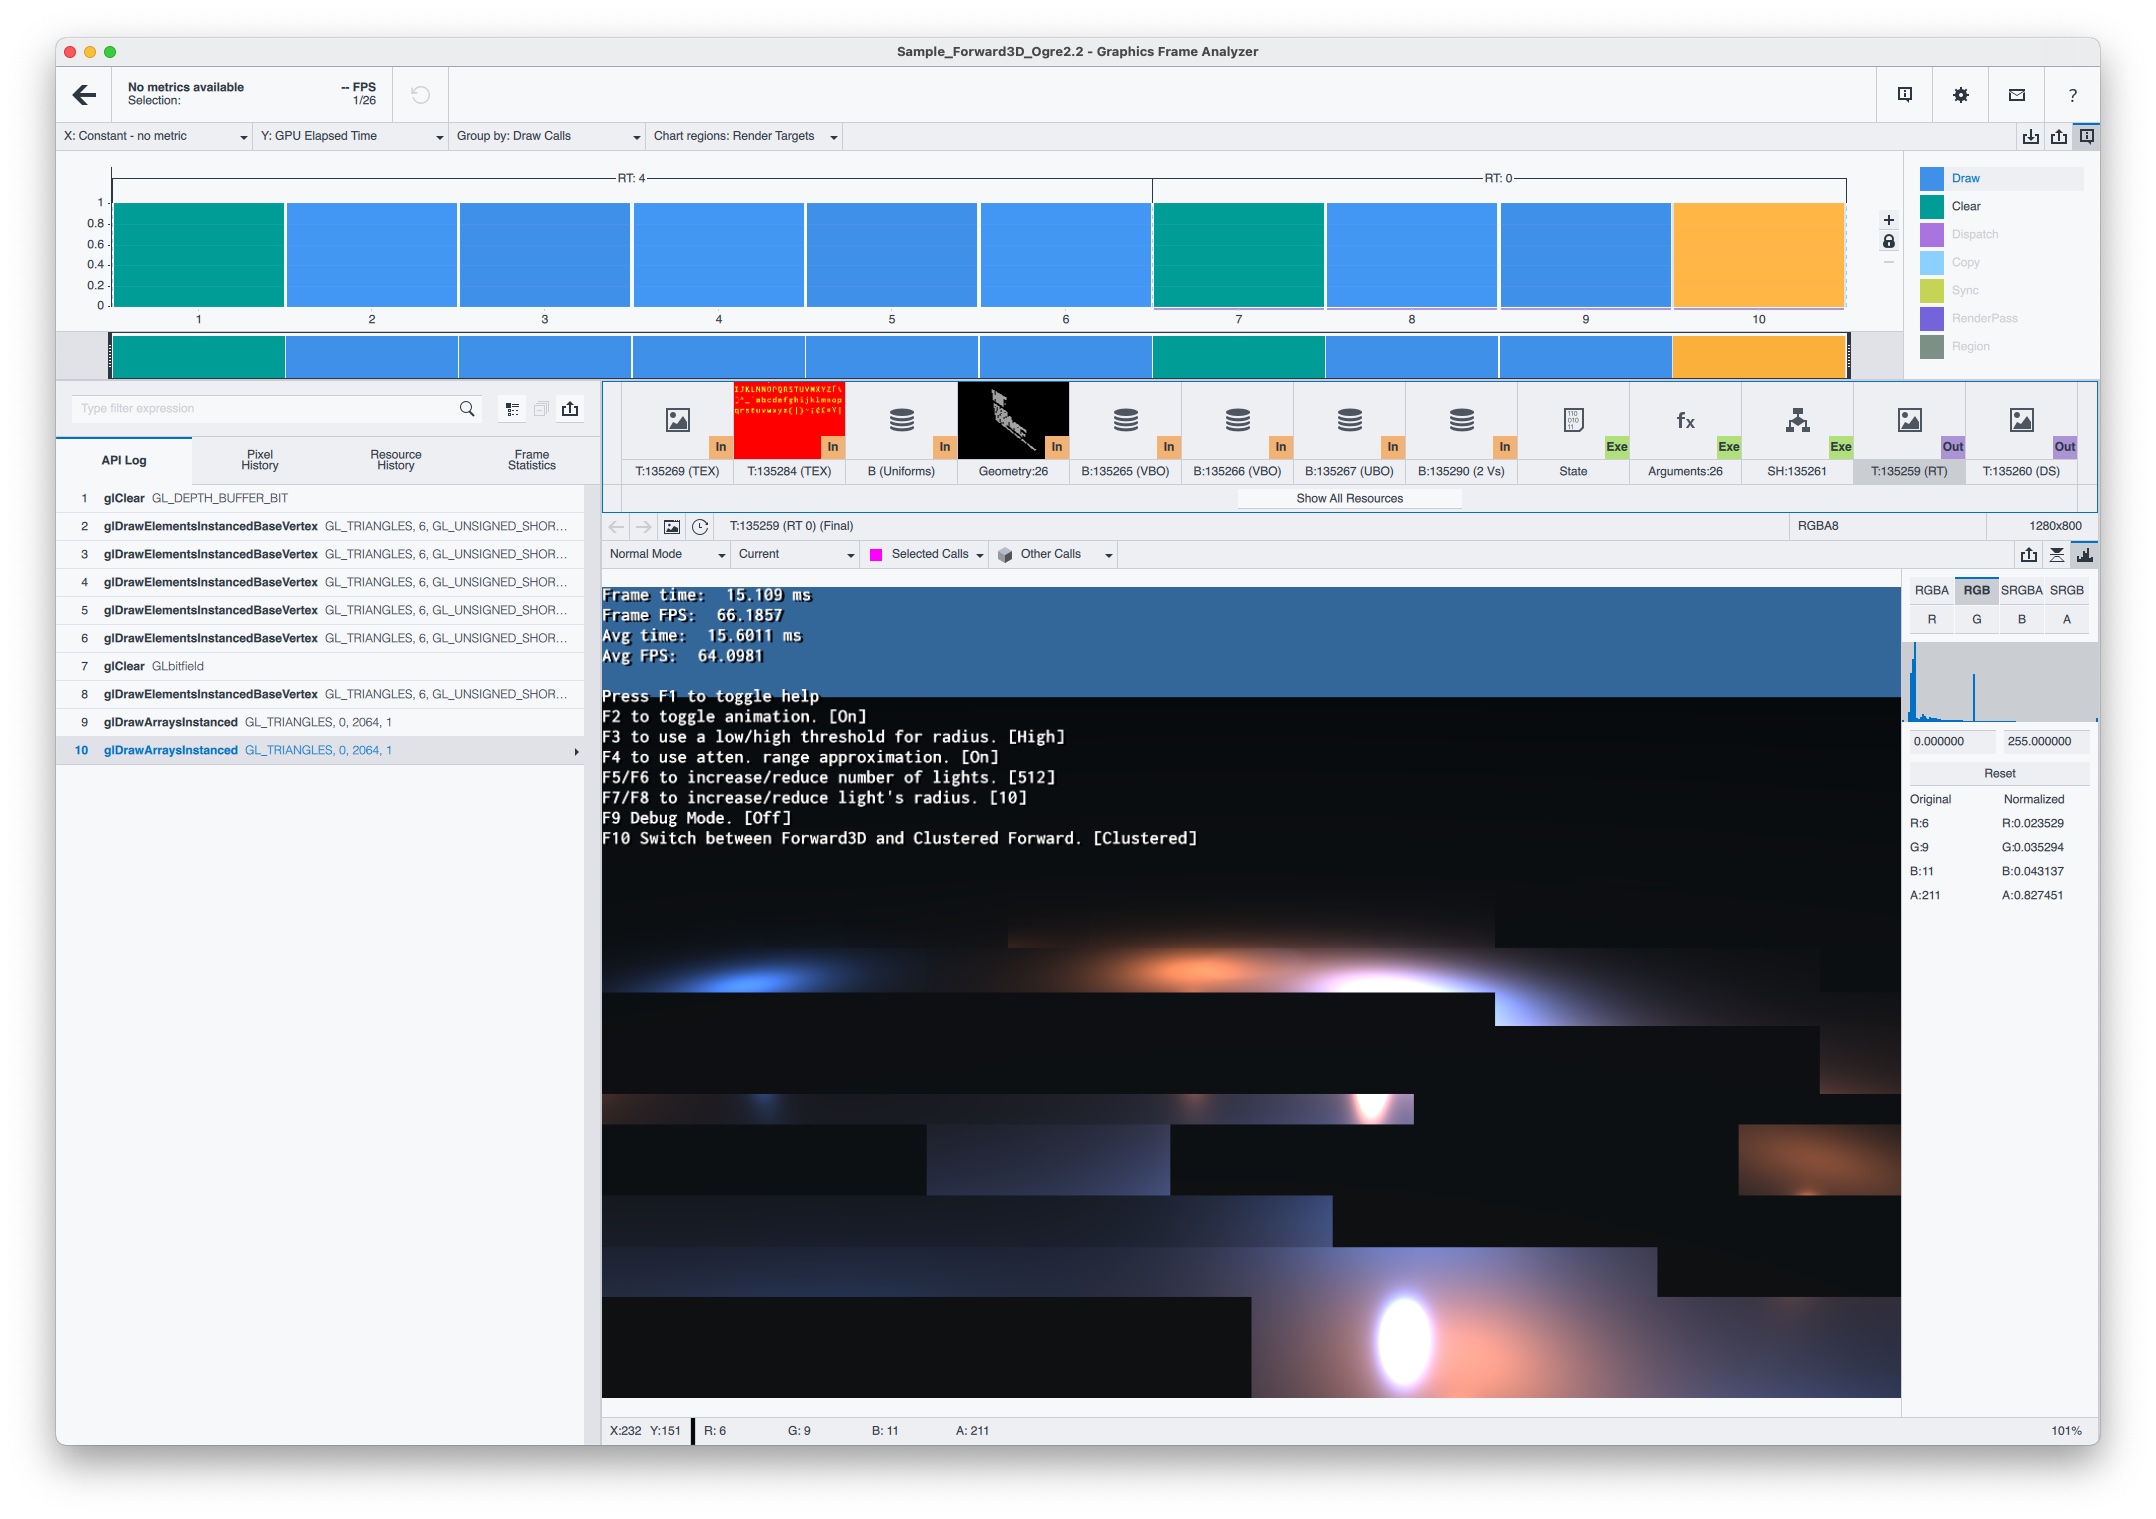The image size is (2156, 1519).
Task: Select the B:135265 (VBO) buffer icon
Action: pyautogui.click(x=1125, y=433)
